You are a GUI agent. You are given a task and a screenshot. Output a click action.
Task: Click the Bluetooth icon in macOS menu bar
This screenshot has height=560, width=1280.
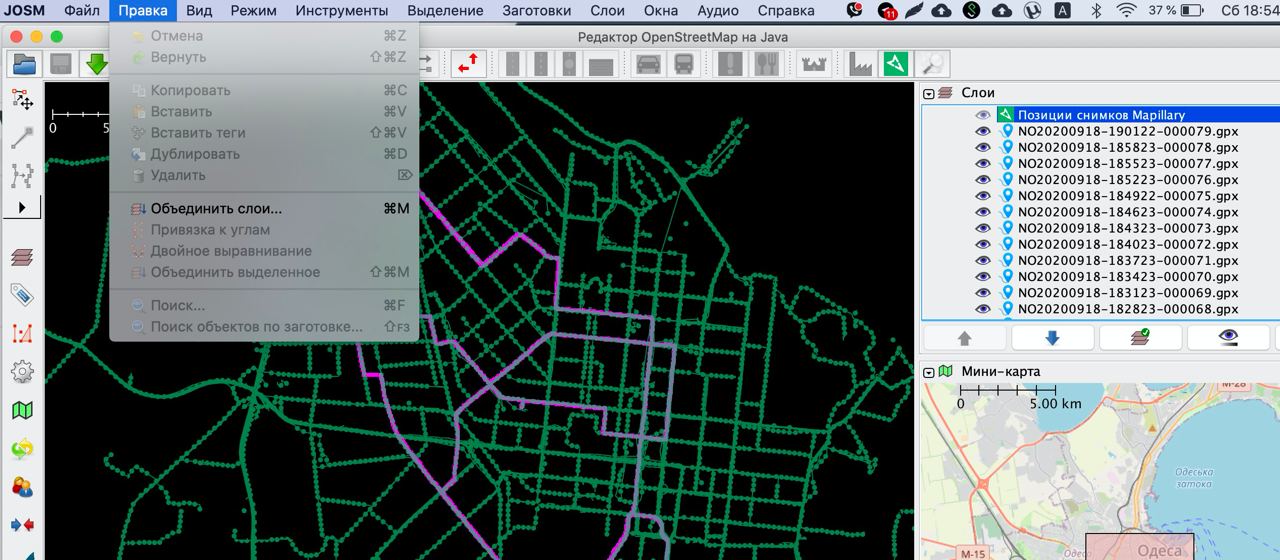point(1095,11)
